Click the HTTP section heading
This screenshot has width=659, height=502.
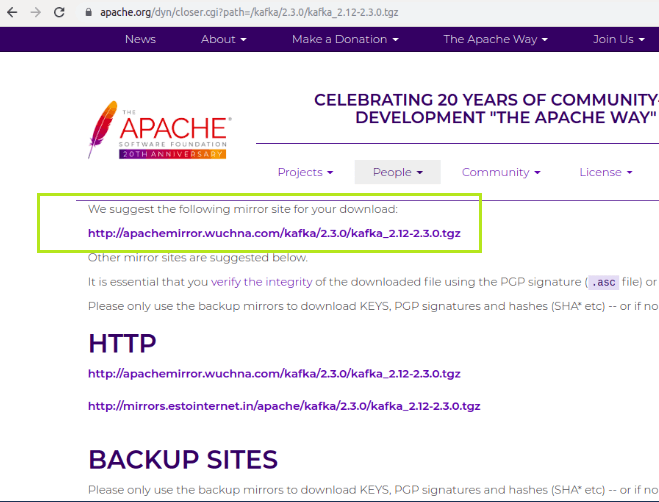click(x=122, y=343)
